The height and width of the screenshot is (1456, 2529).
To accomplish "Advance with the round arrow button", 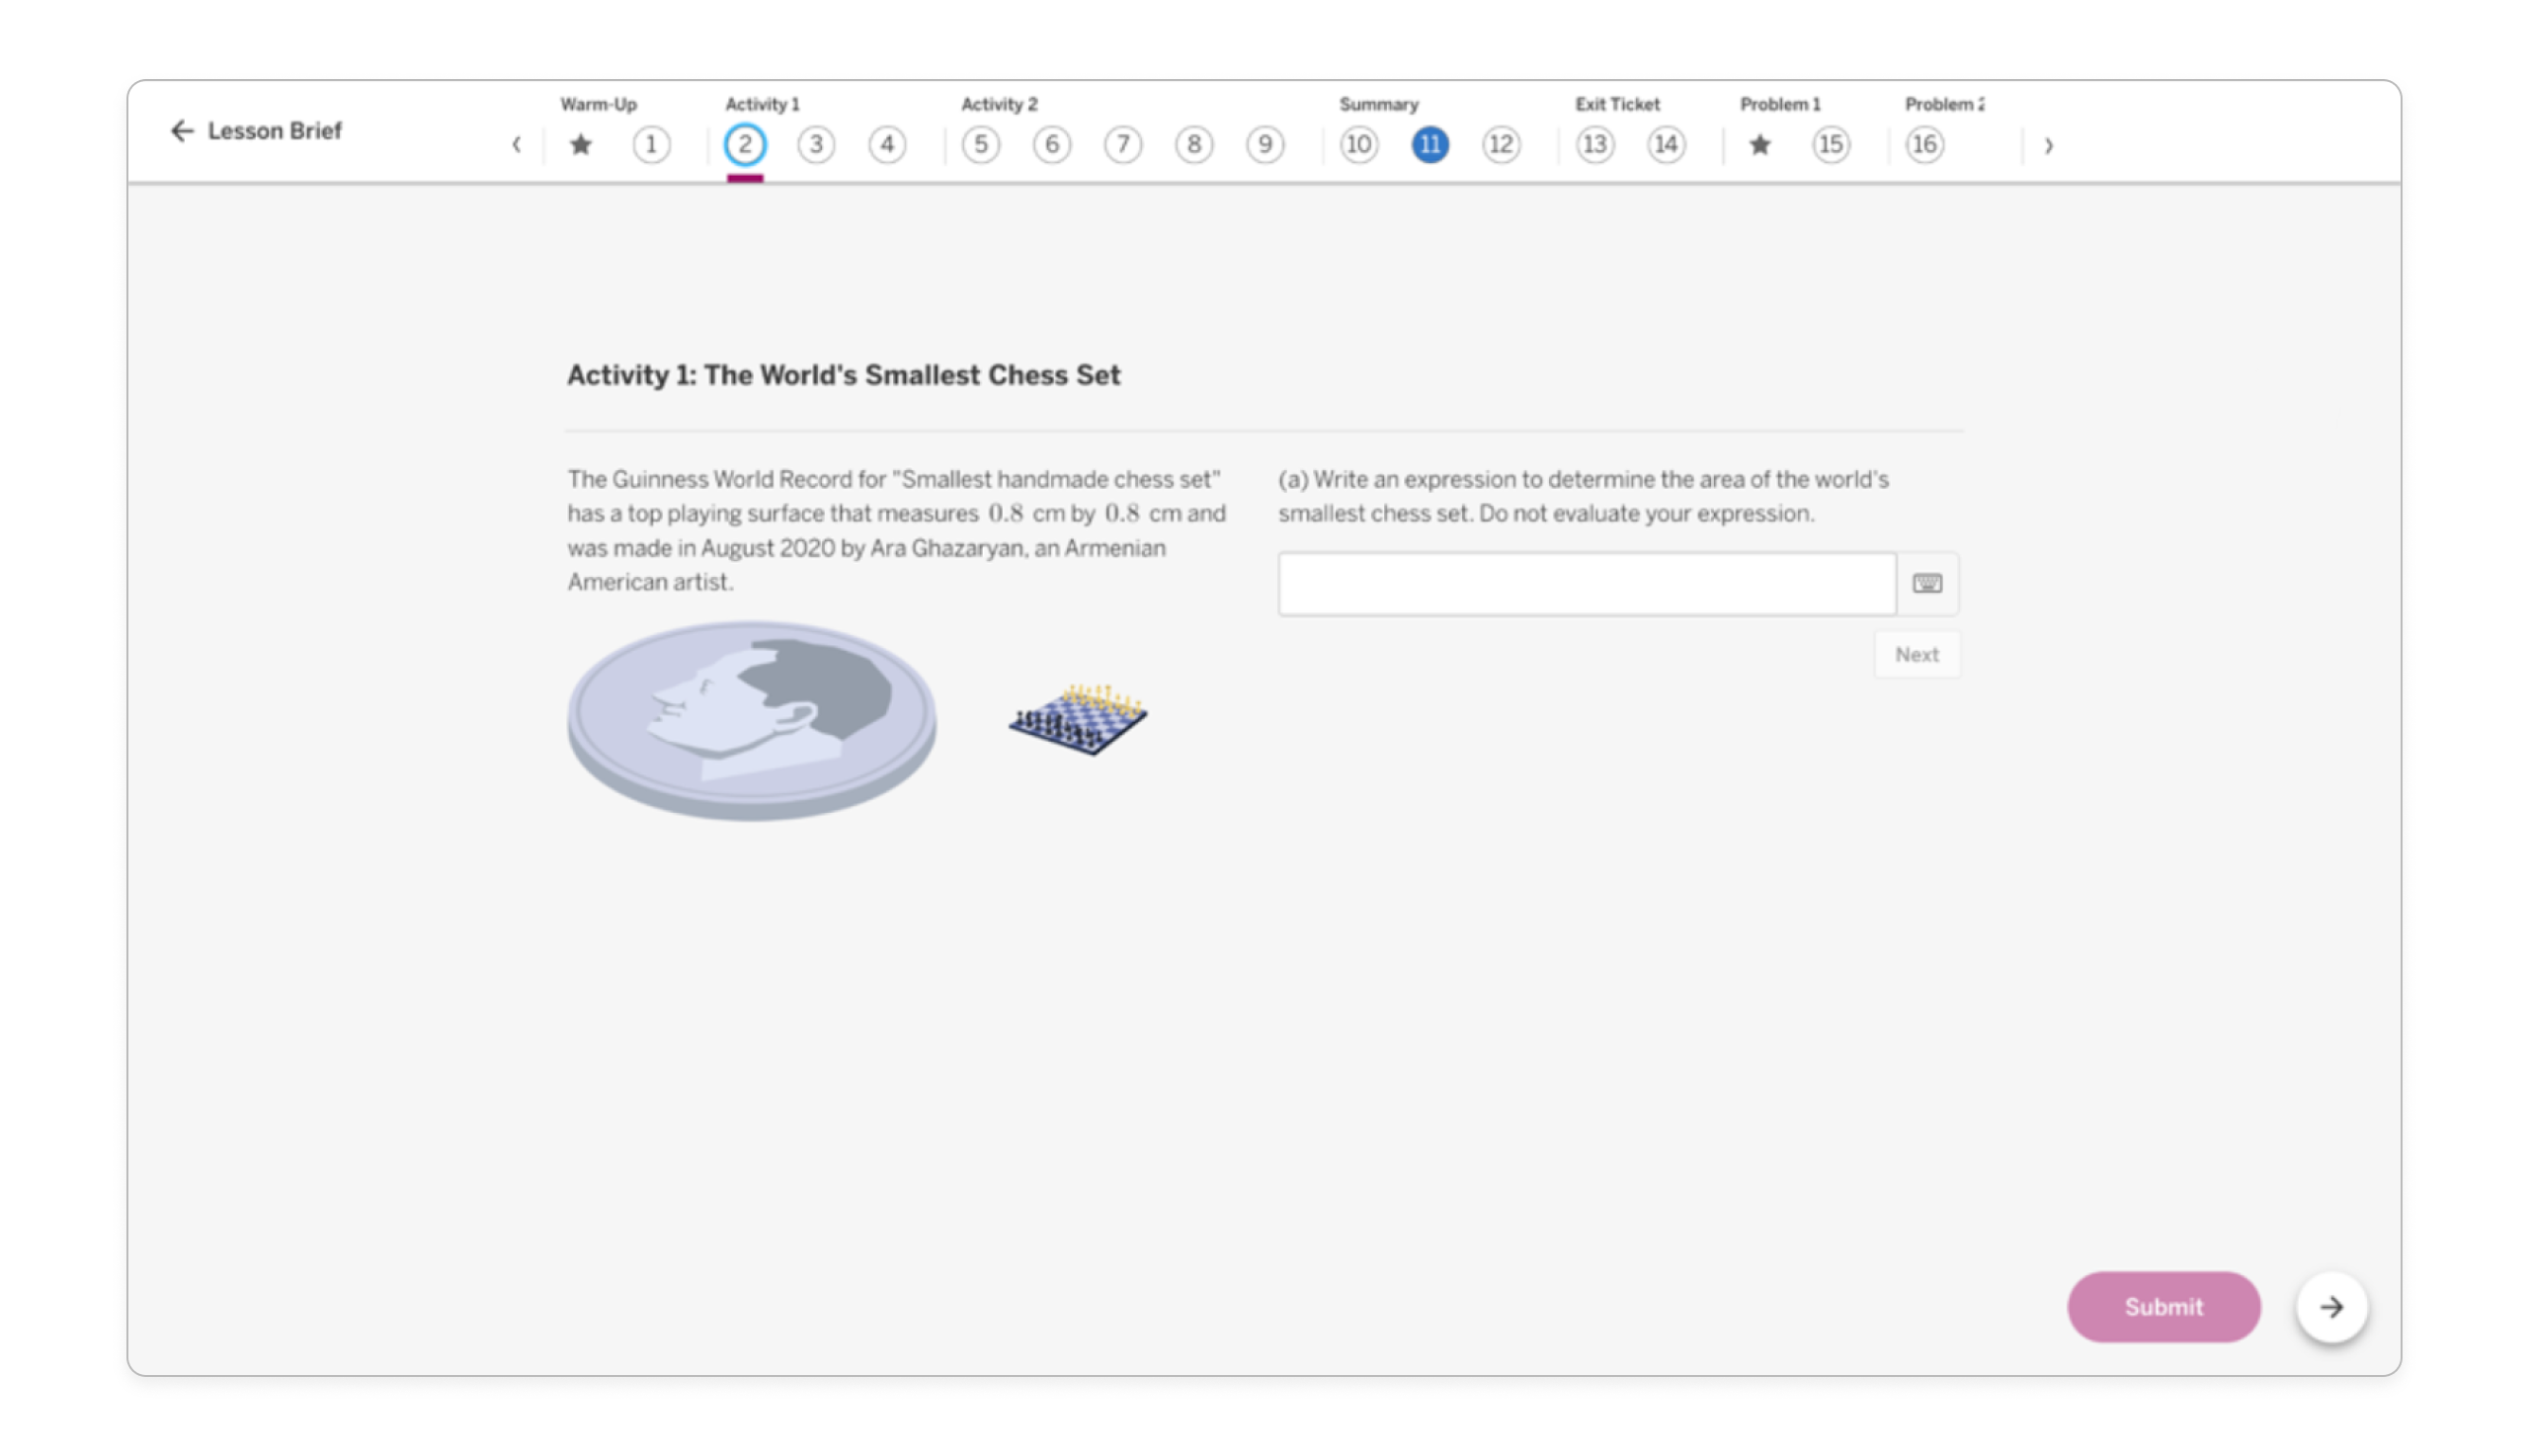I will [2331, 1307].
